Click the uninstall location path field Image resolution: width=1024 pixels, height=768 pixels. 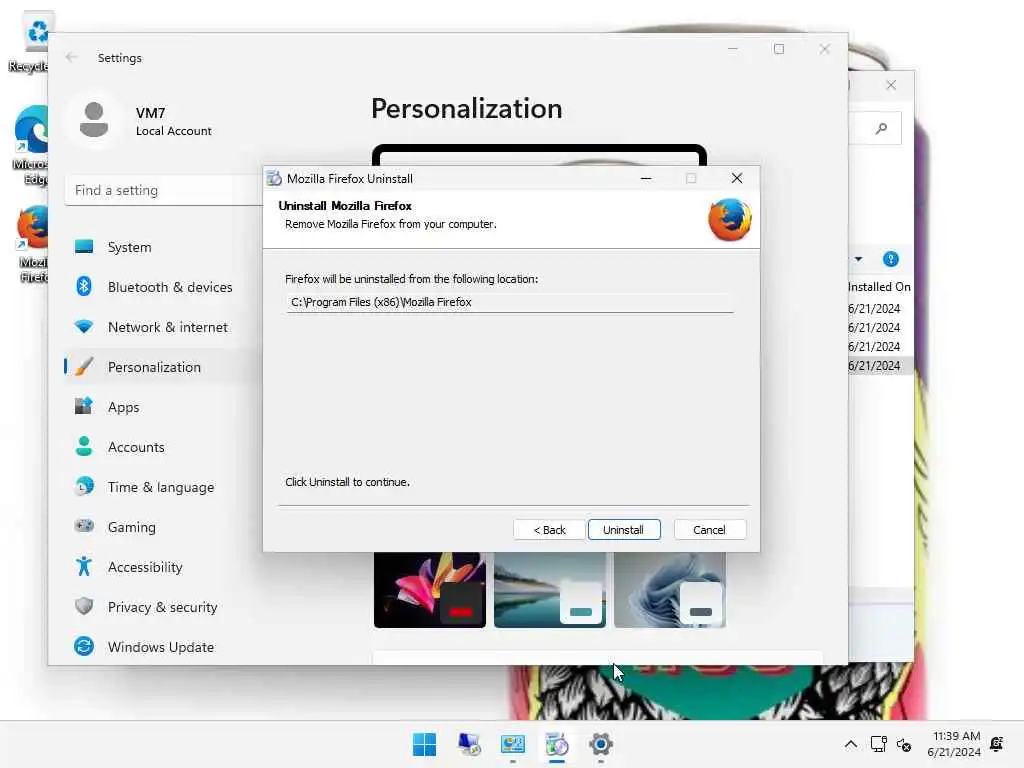(509, 302)
